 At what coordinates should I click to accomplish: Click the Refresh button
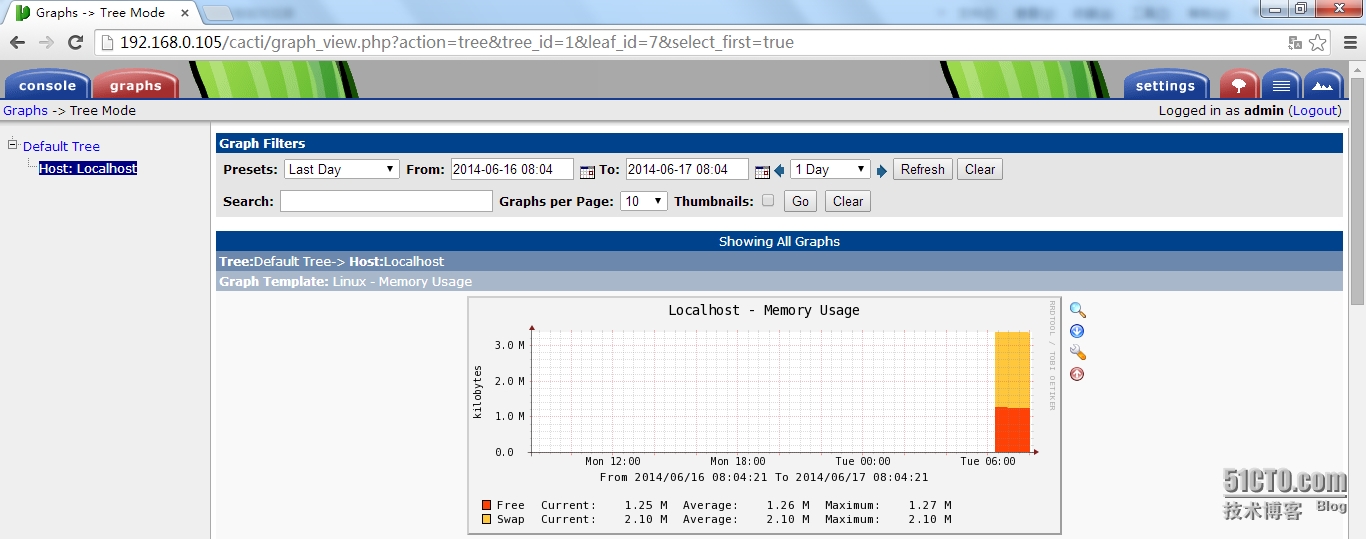coord(922,169)
